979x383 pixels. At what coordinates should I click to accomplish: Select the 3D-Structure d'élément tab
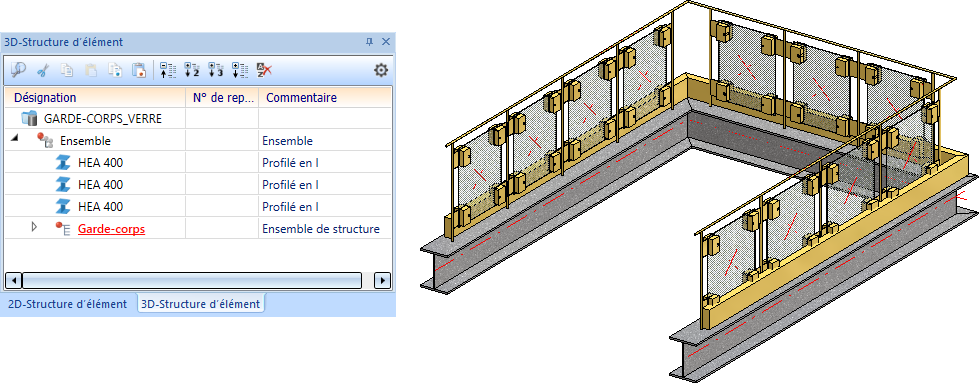point(200,304)
